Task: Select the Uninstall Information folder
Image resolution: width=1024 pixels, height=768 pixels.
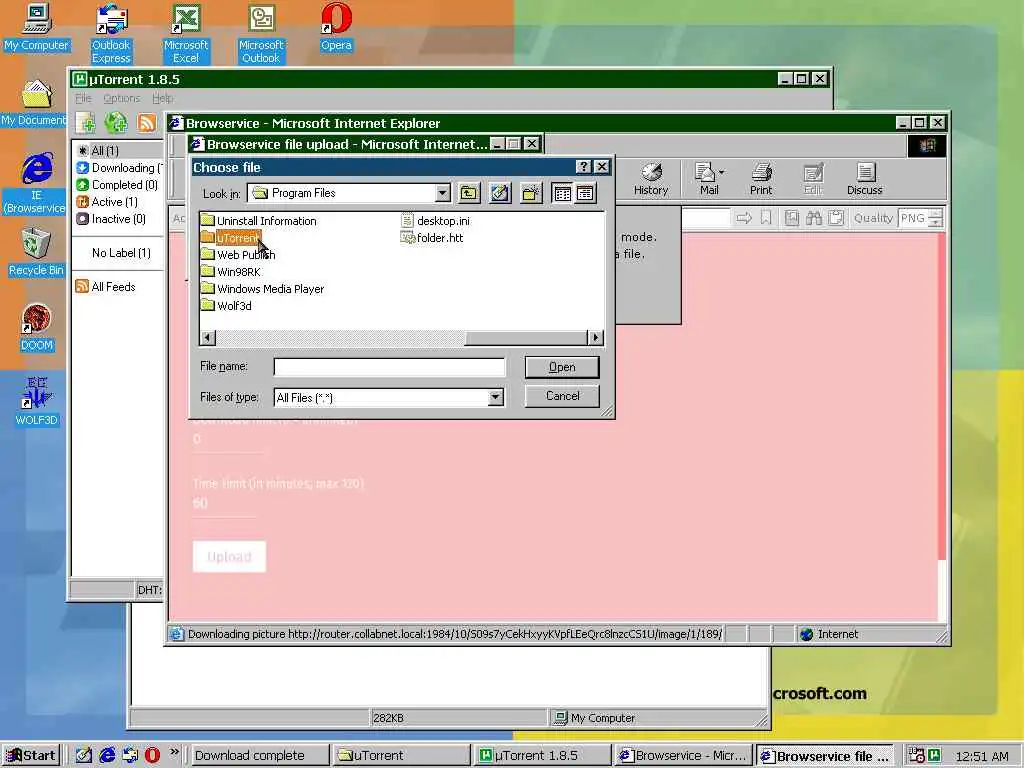Action: tap(259, 221)
